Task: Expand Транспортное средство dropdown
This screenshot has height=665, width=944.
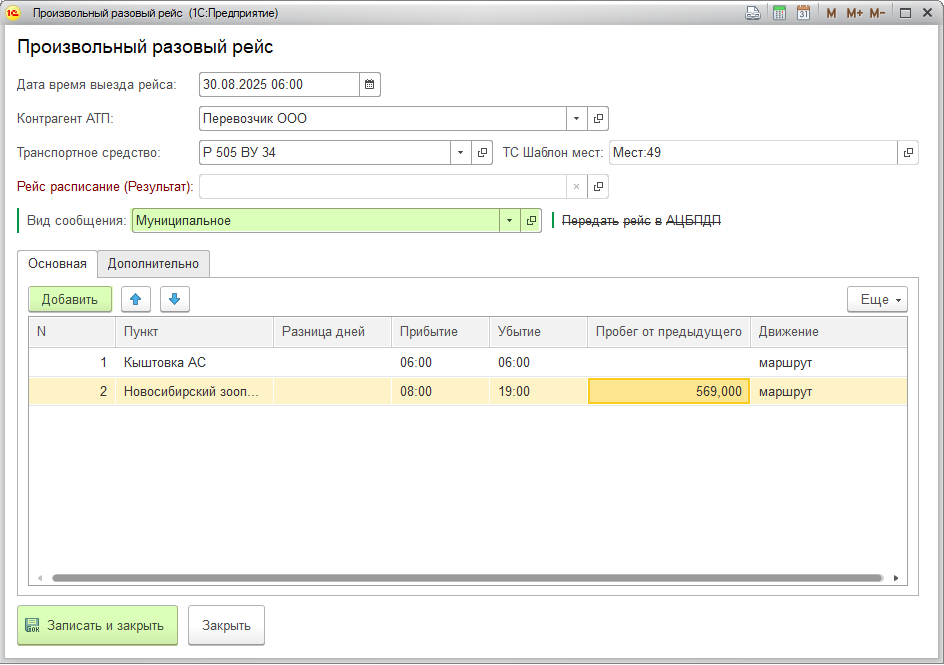Action: point(460,153)
